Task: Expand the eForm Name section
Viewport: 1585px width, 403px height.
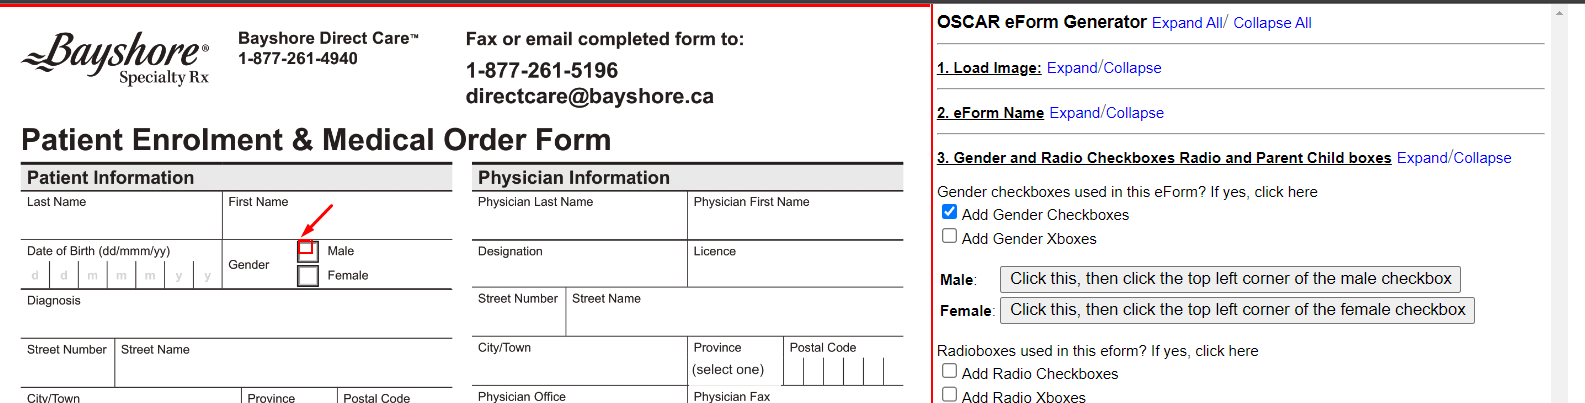Action: point(1075,113)
